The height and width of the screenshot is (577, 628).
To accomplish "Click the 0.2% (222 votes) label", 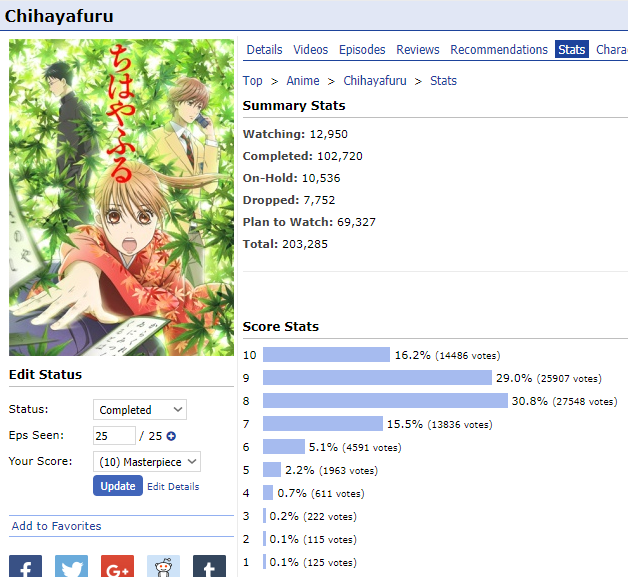I will pos(313,517).
